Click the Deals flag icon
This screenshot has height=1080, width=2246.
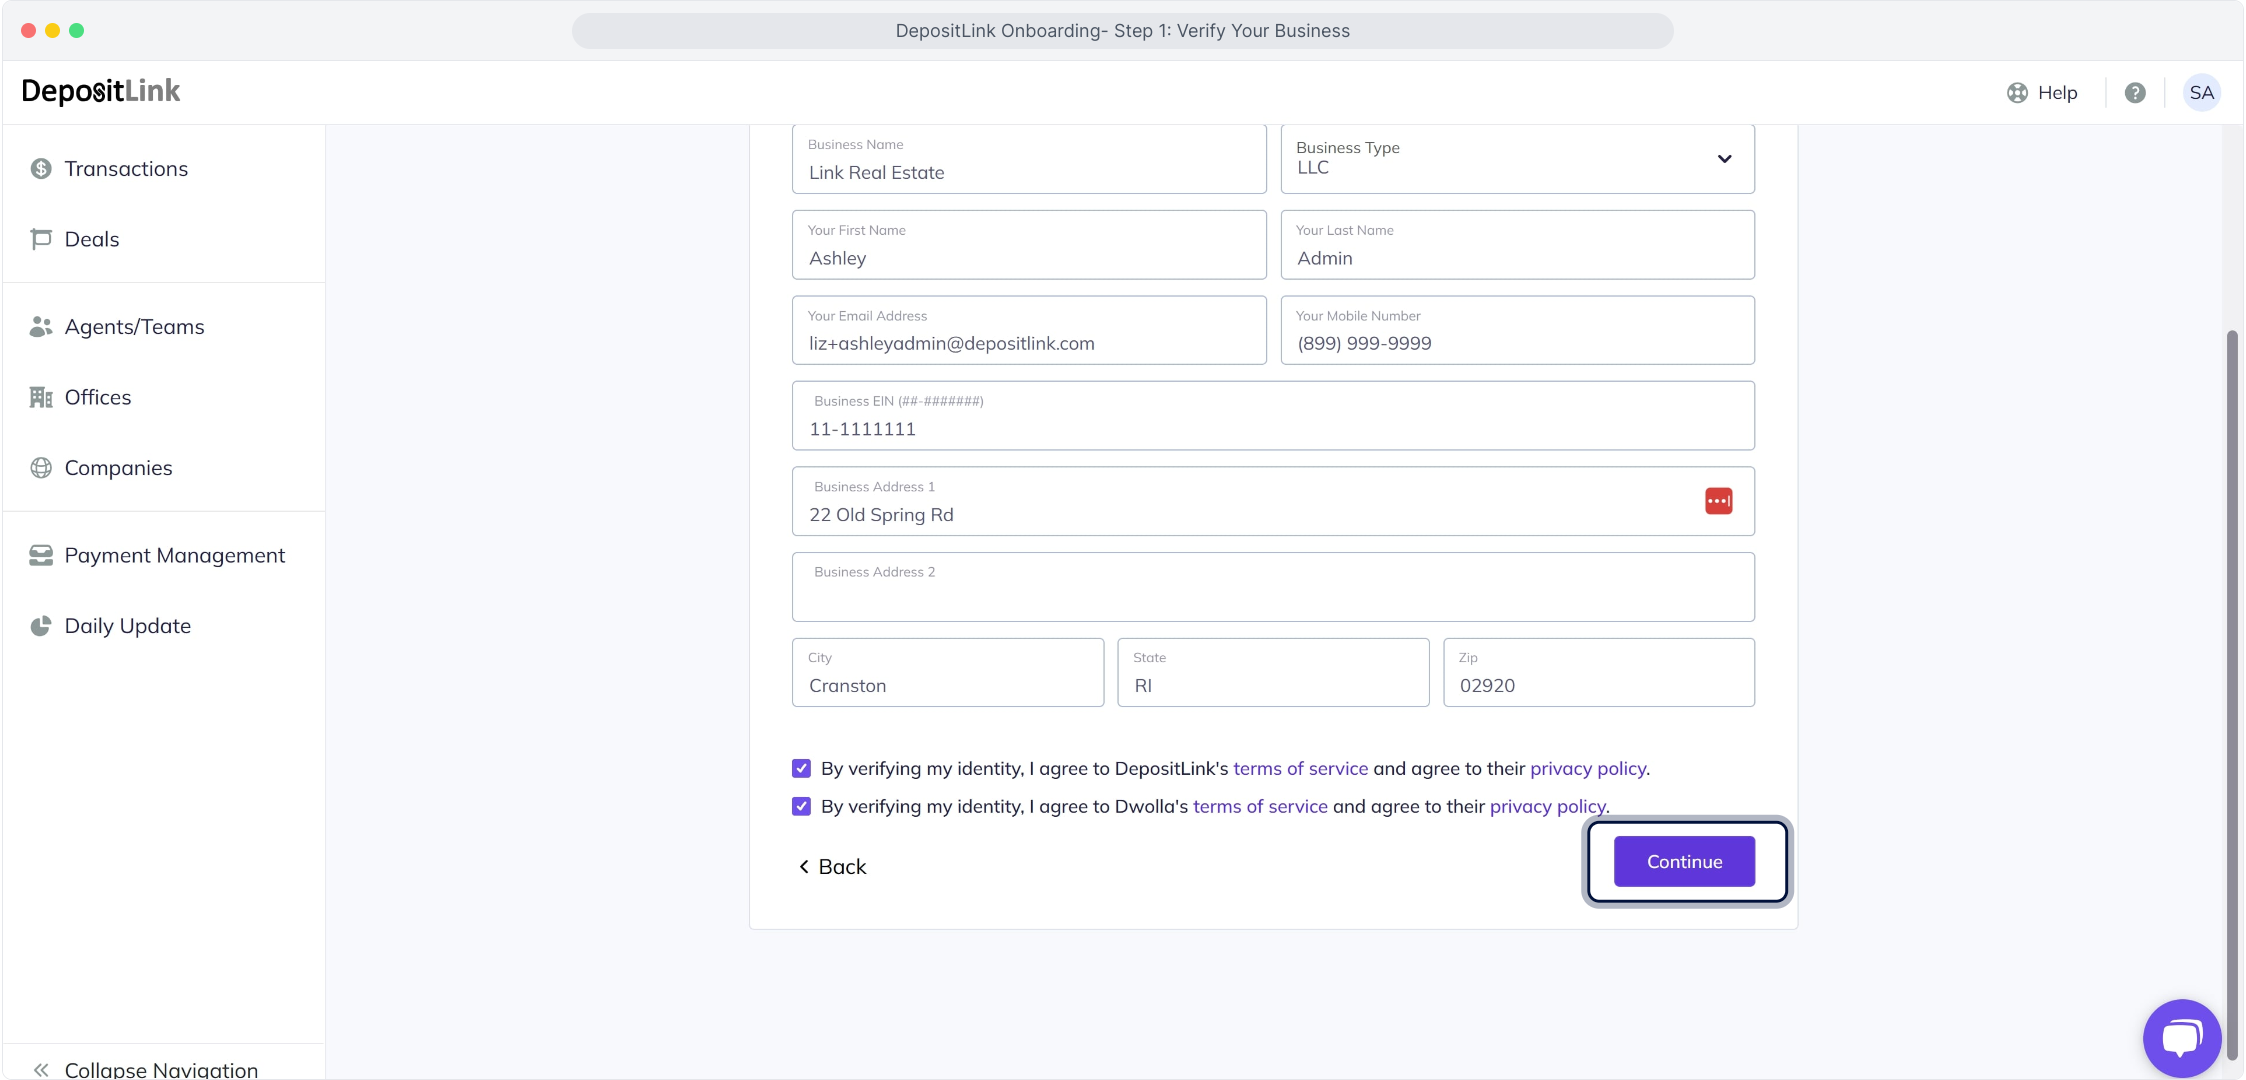(x=41, y=239)
